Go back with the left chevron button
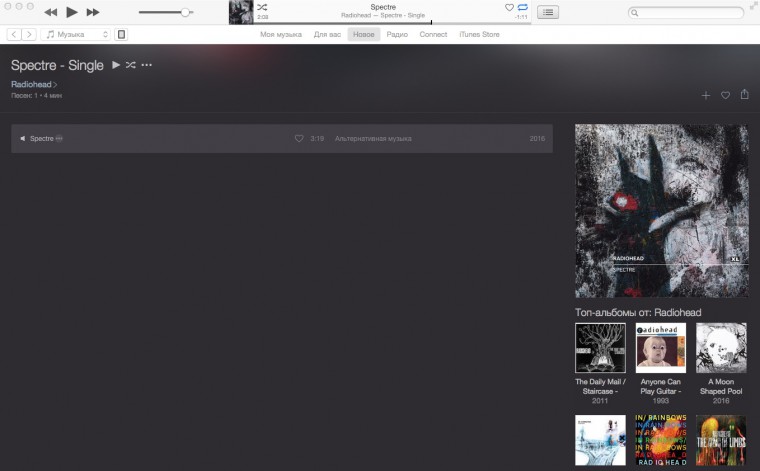 14,34
